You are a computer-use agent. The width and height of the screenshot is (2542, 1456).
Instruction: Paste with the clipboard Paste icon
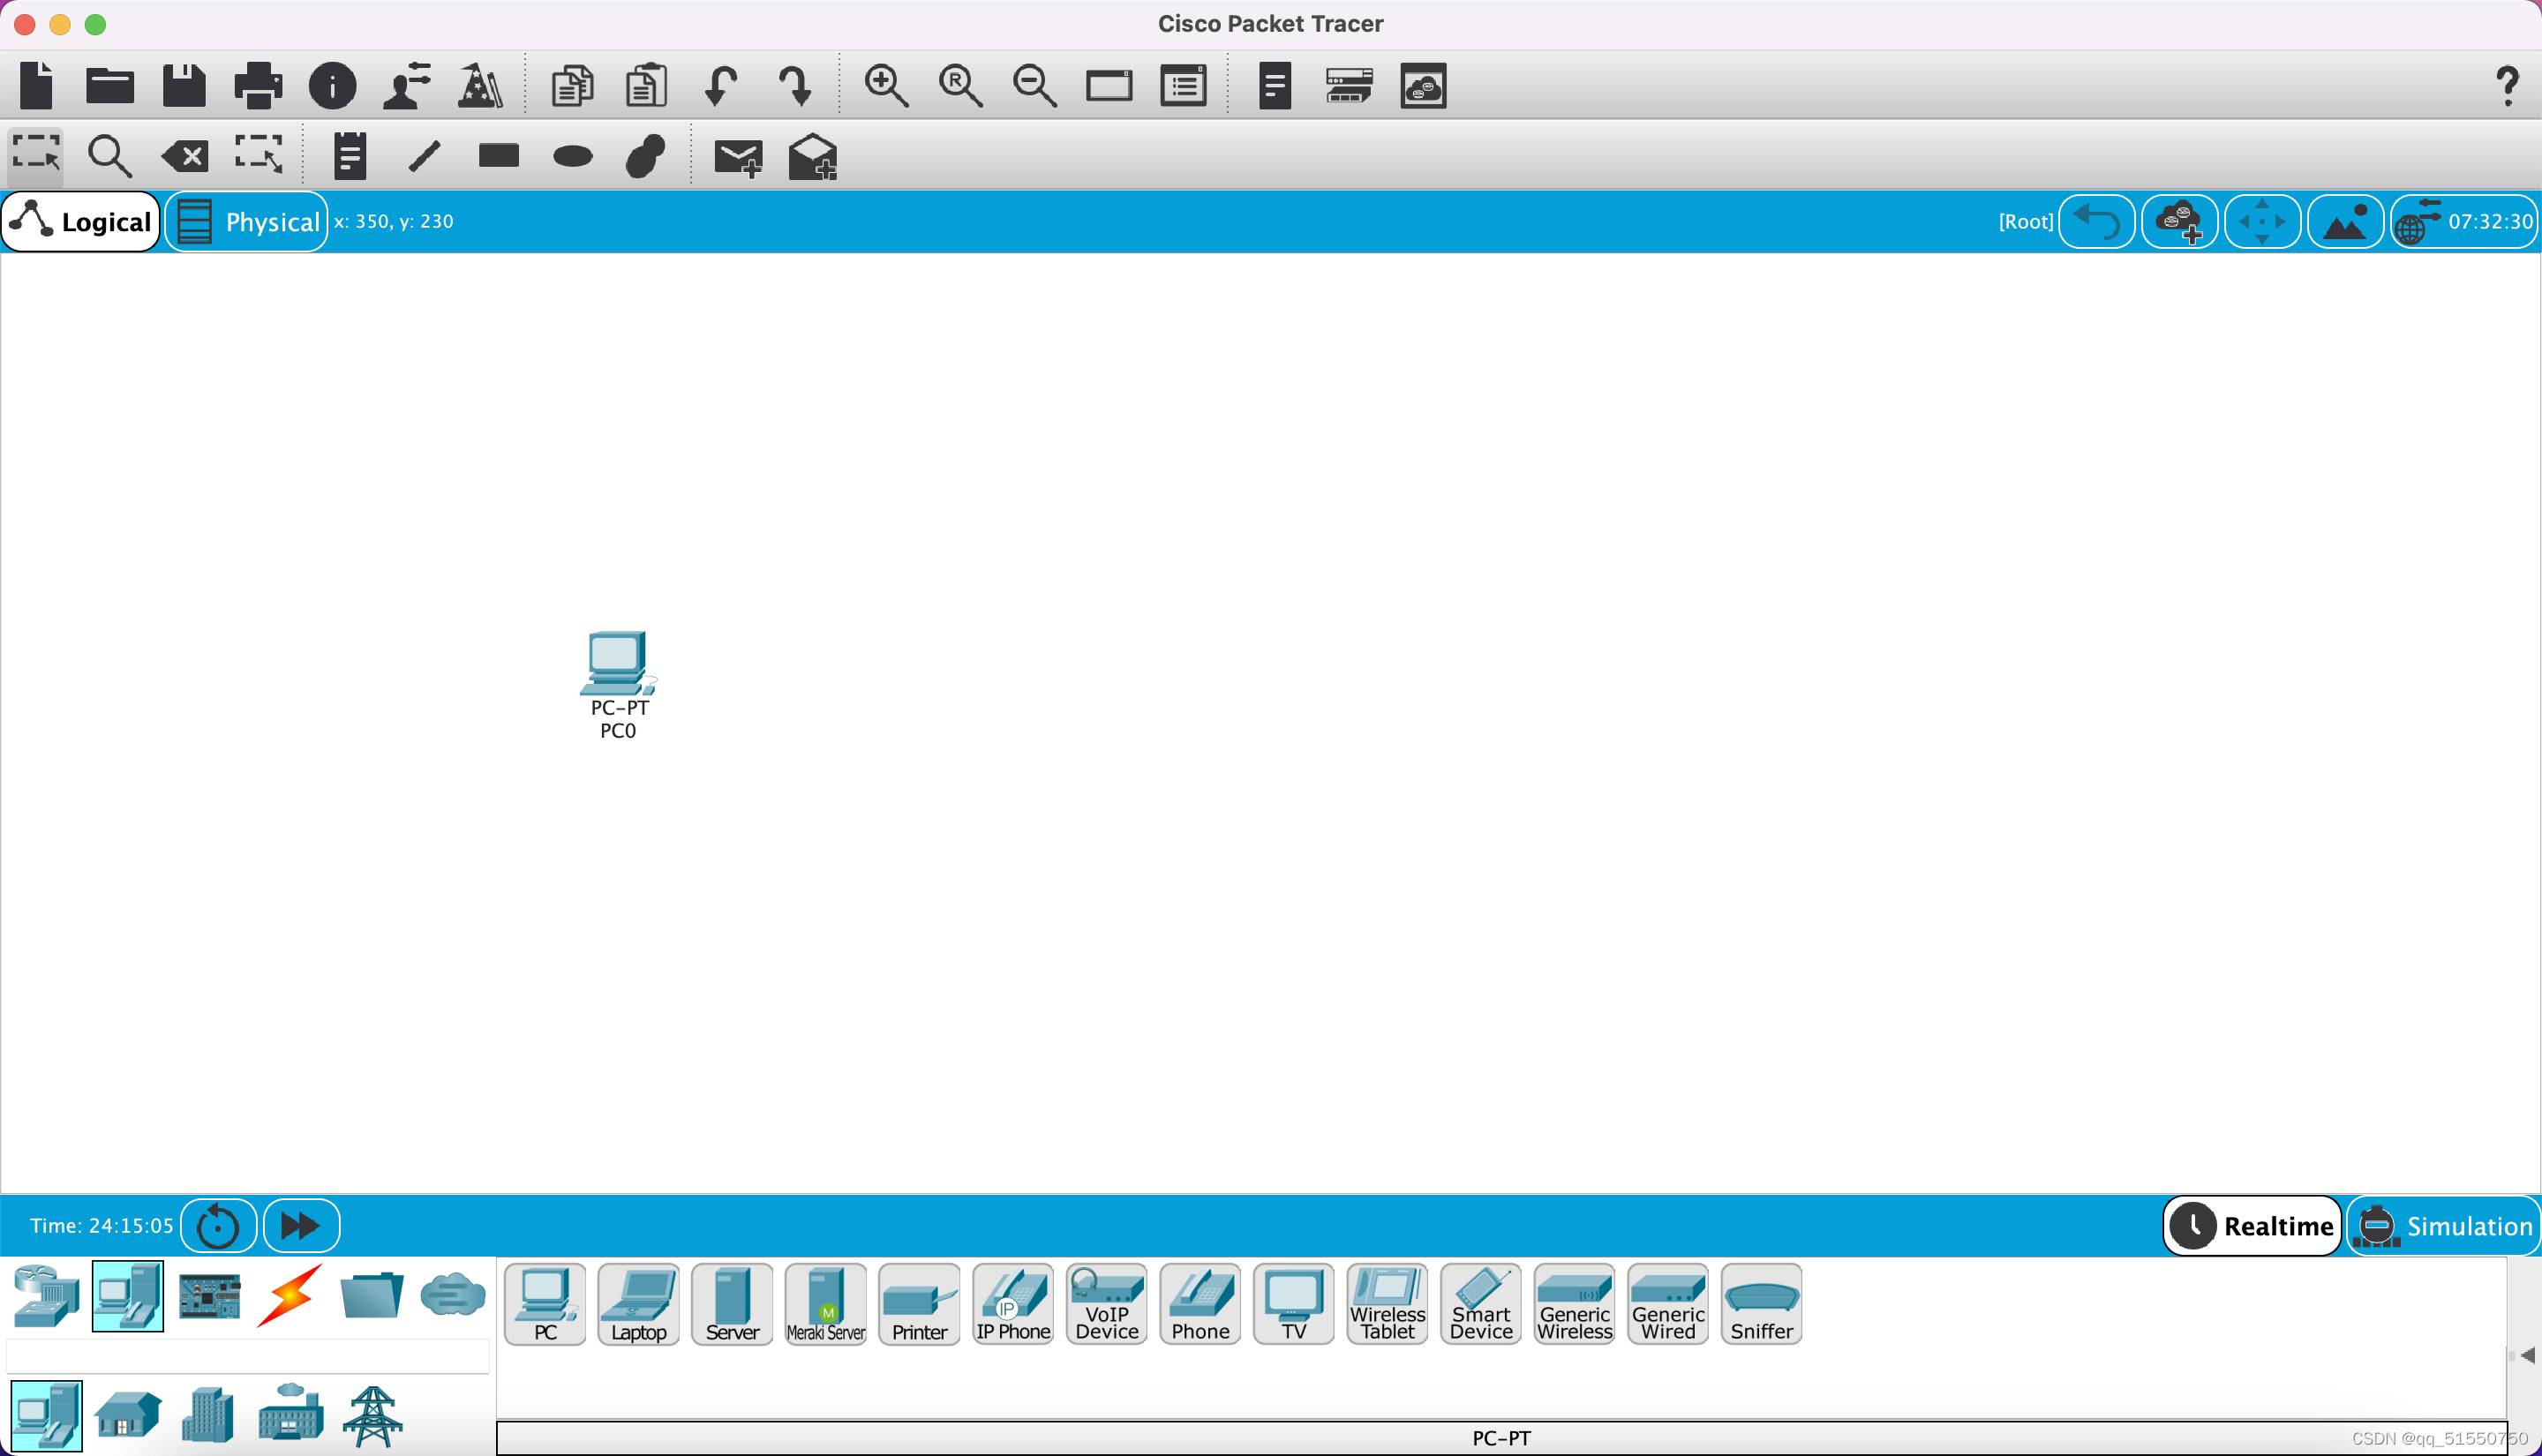[x=646, y=85]
